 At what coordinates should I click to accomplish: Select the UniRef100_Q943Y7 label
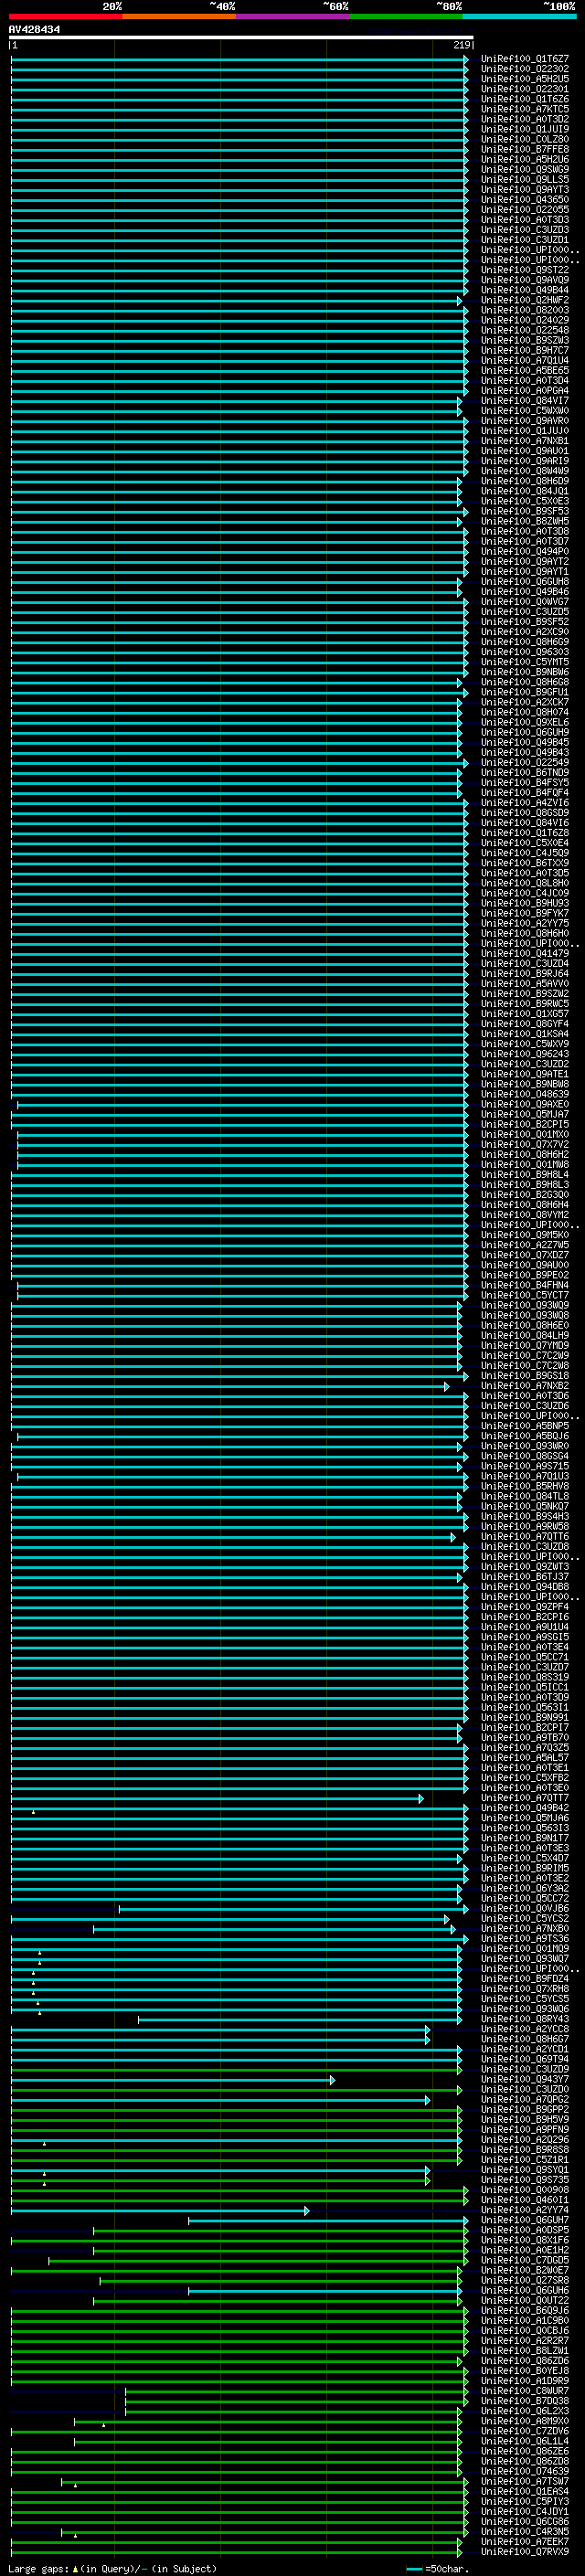tap(525, 2079)
